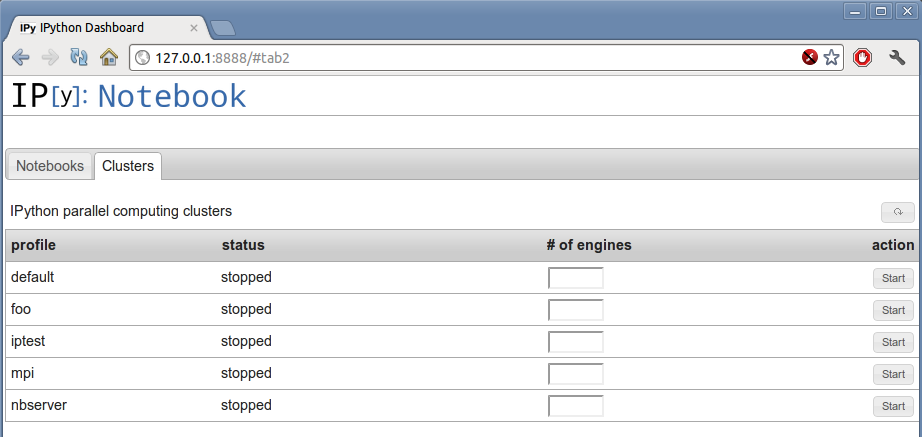Screen dimensions: 922x437
Task: Start the default cluster
Action: click(x=893, y=278)
